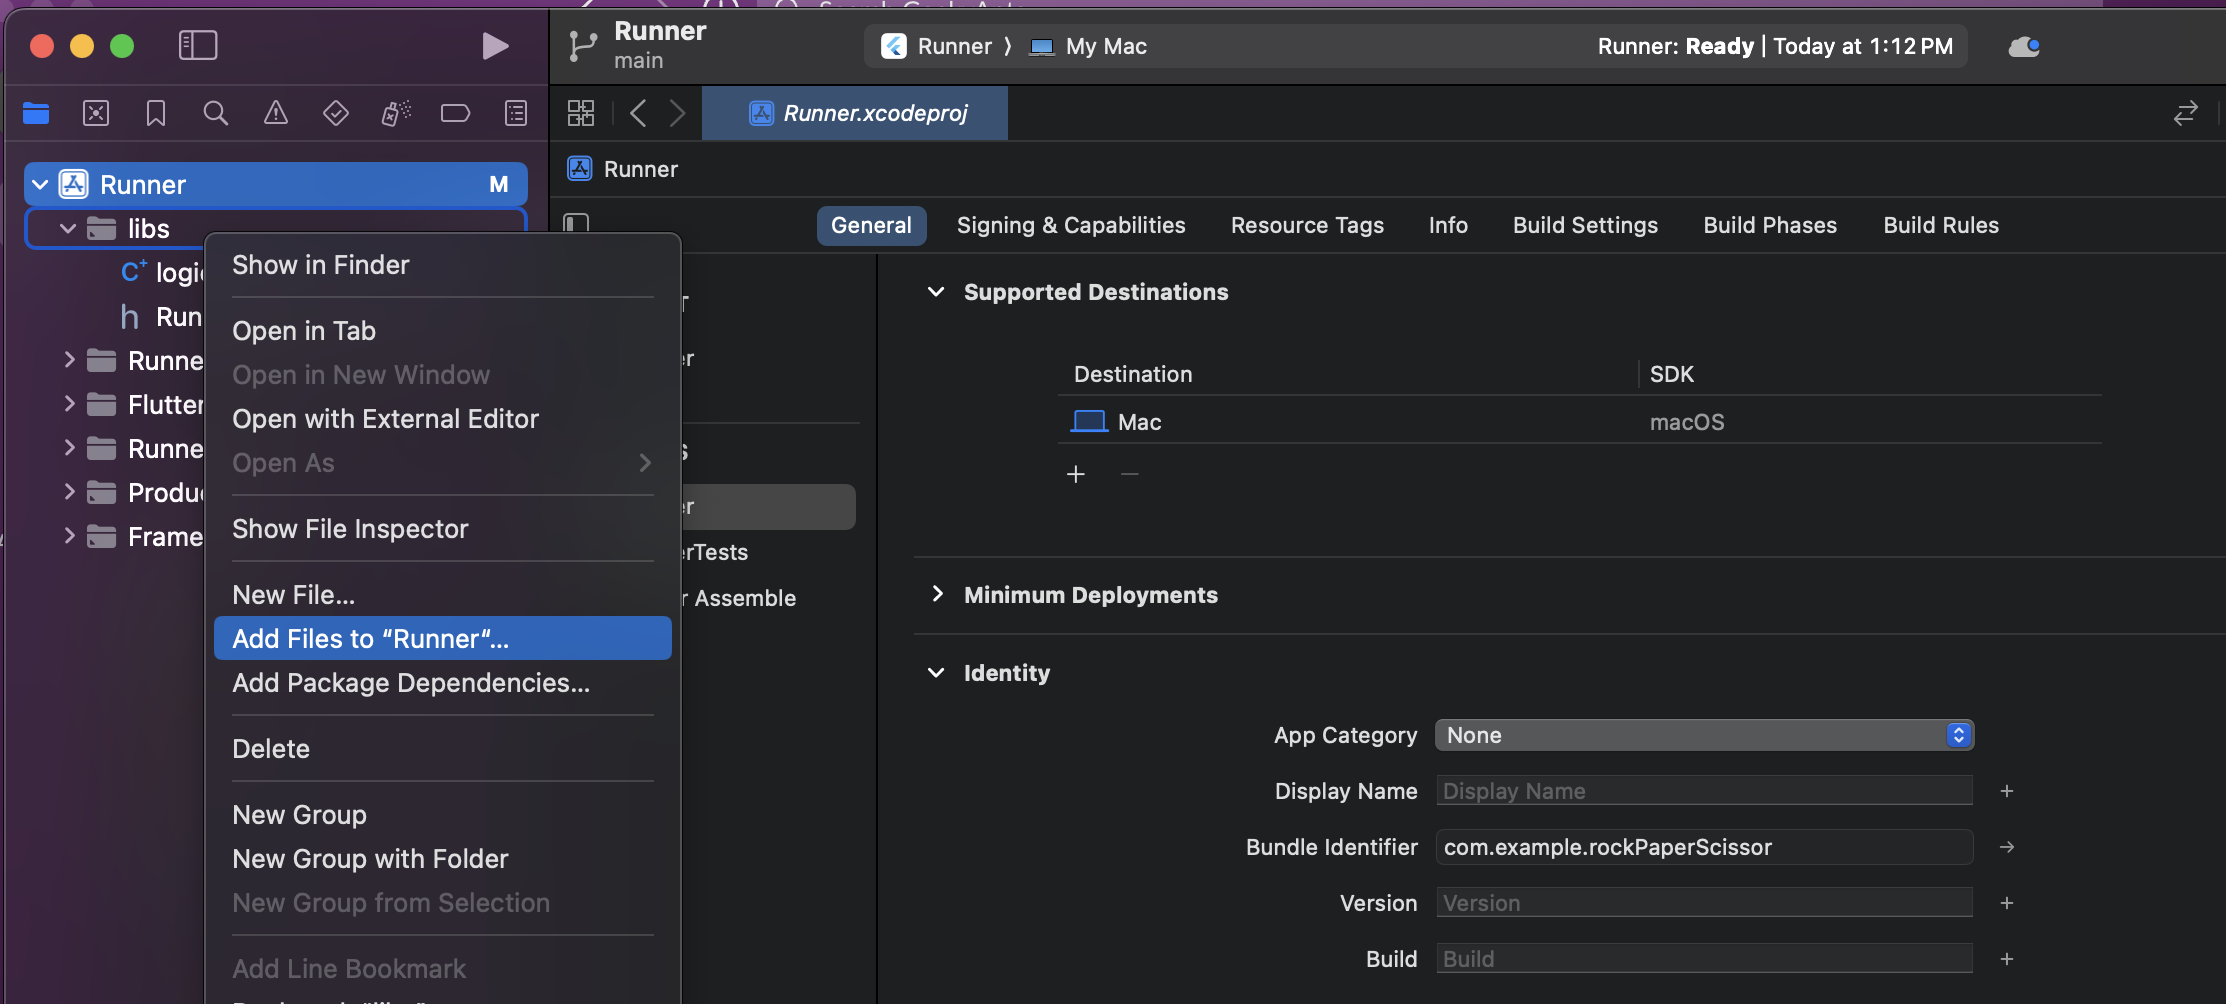
Task: Open the Breakpoint navigator icon
Action: pos(456,113)
